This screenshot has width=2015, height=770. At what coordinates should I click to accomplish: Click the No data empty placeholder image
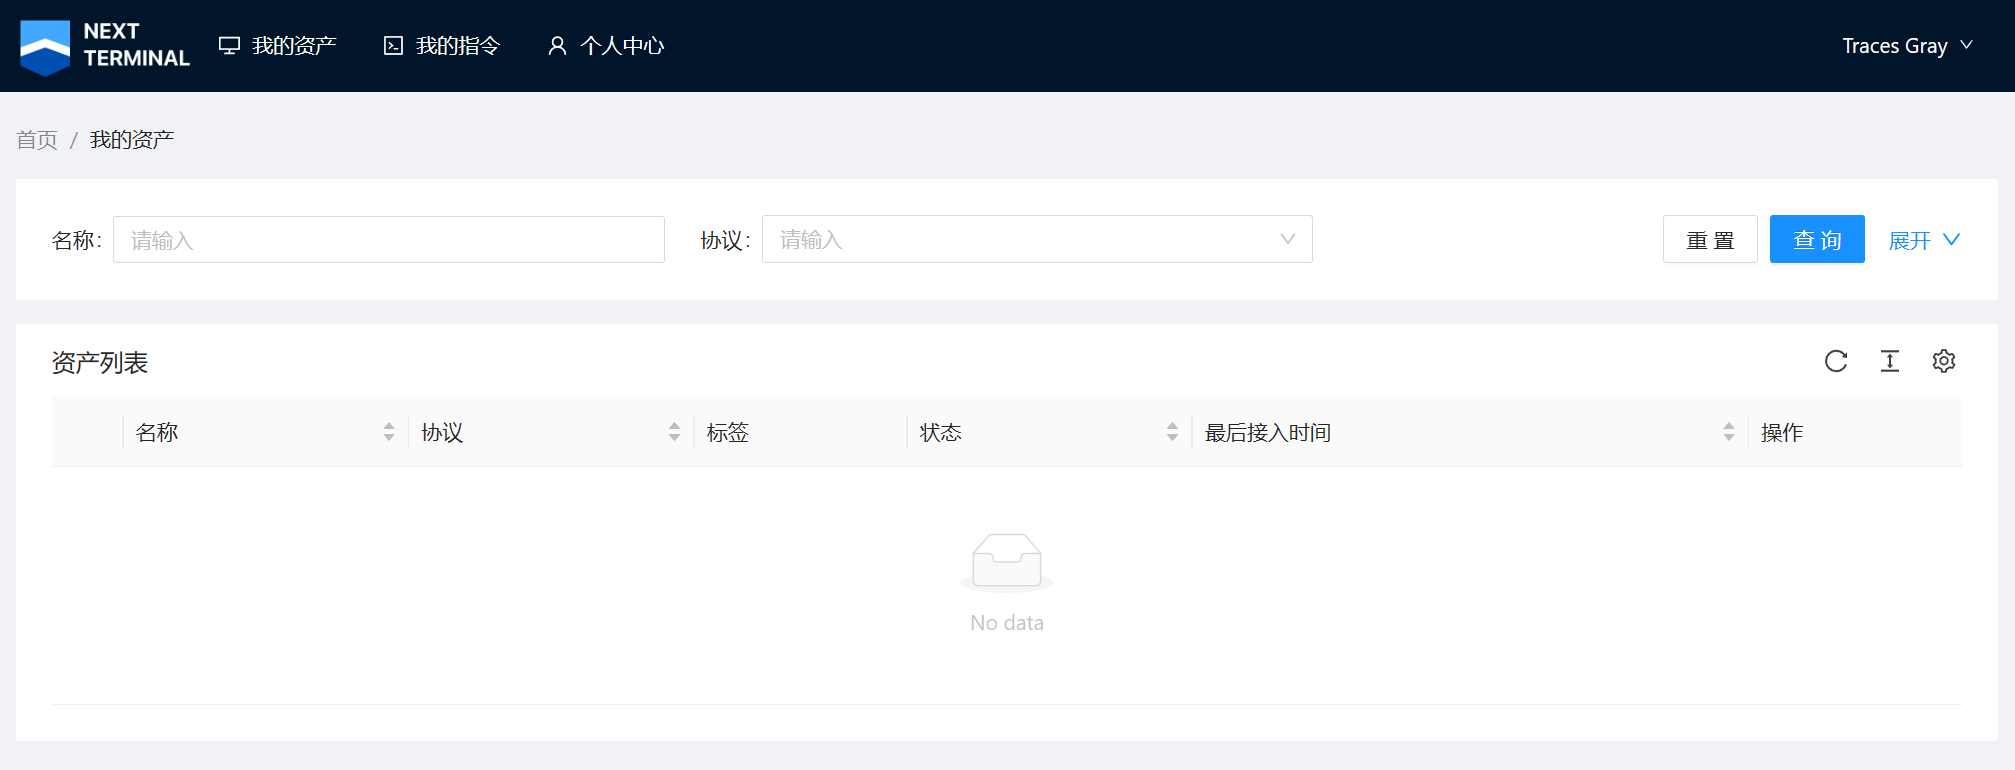[x=1006, y=561]
